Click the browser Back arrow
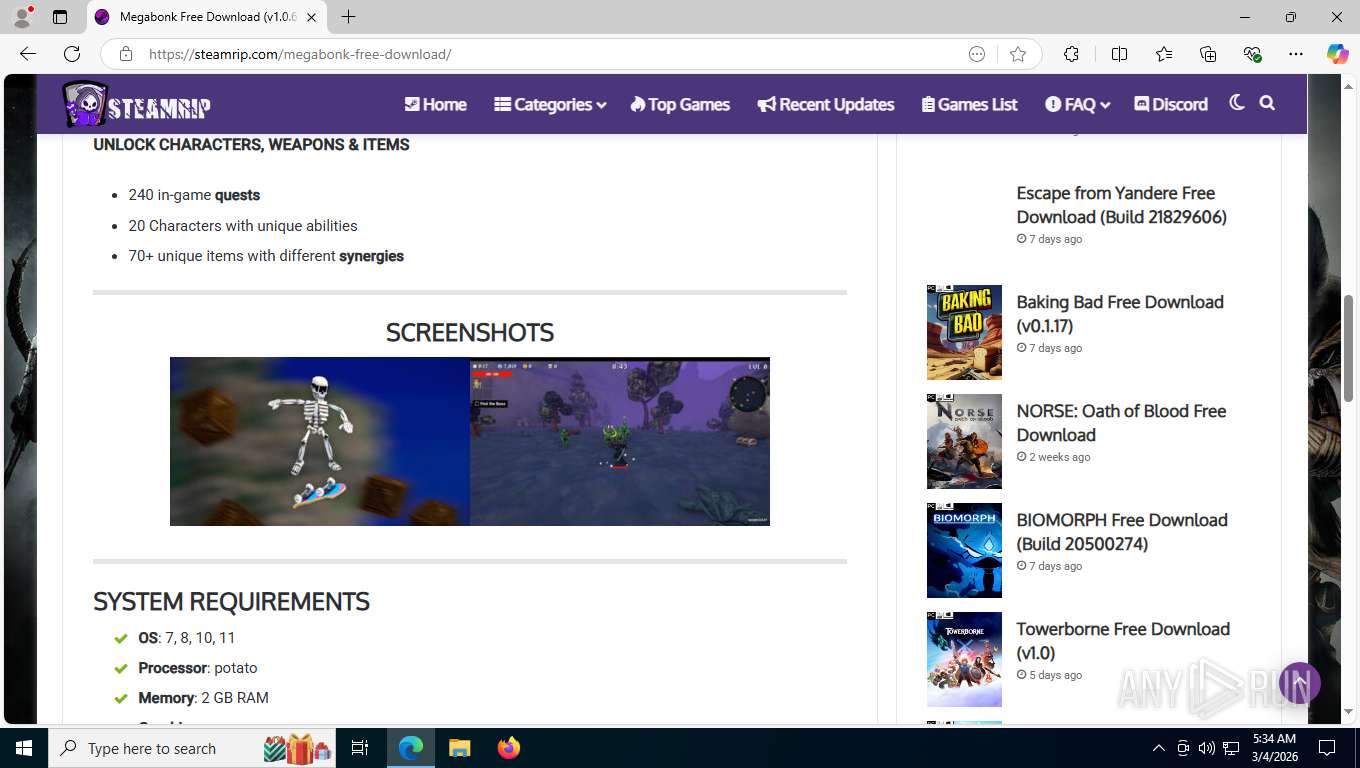This screenshot has height=768, width=1360. tap(28, 54)
